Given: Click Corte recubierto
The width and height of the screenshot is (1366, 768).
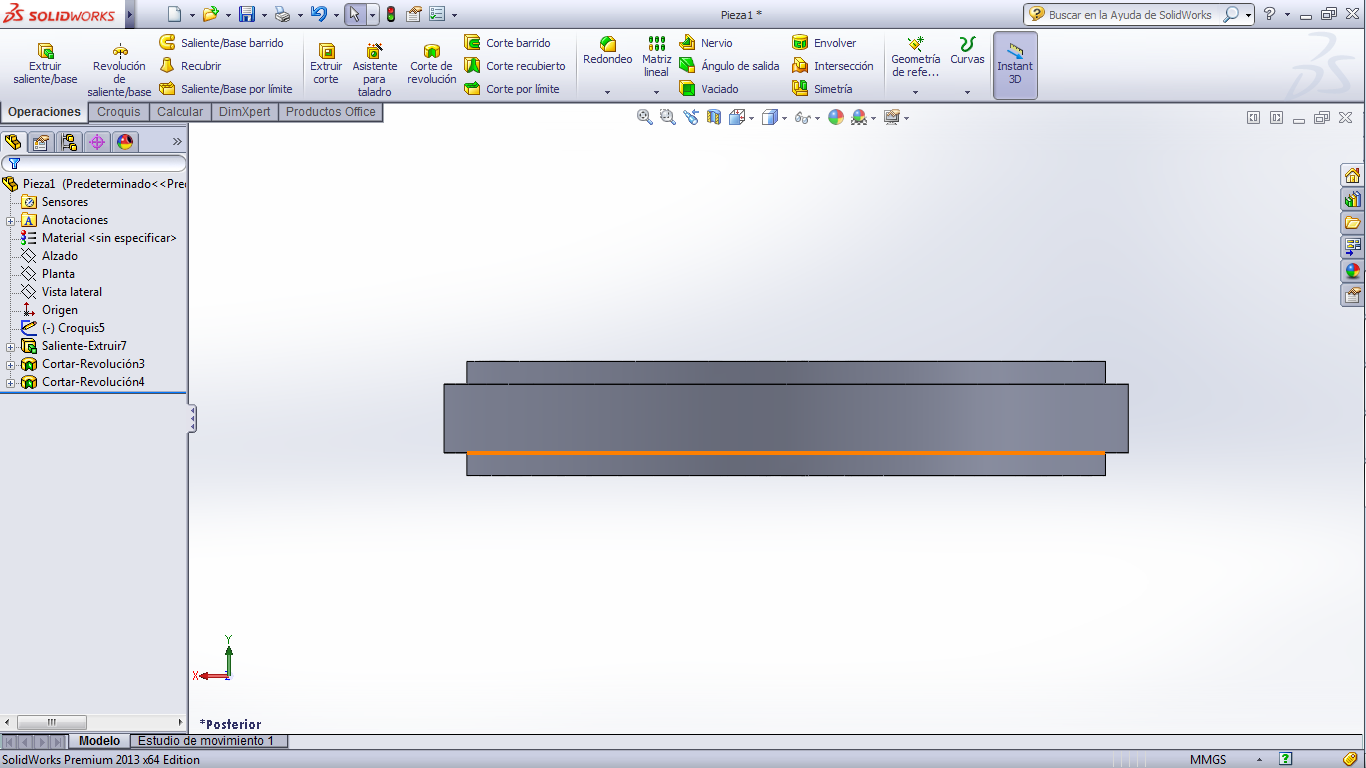Looking at the screenshot, I should [514, 66].
